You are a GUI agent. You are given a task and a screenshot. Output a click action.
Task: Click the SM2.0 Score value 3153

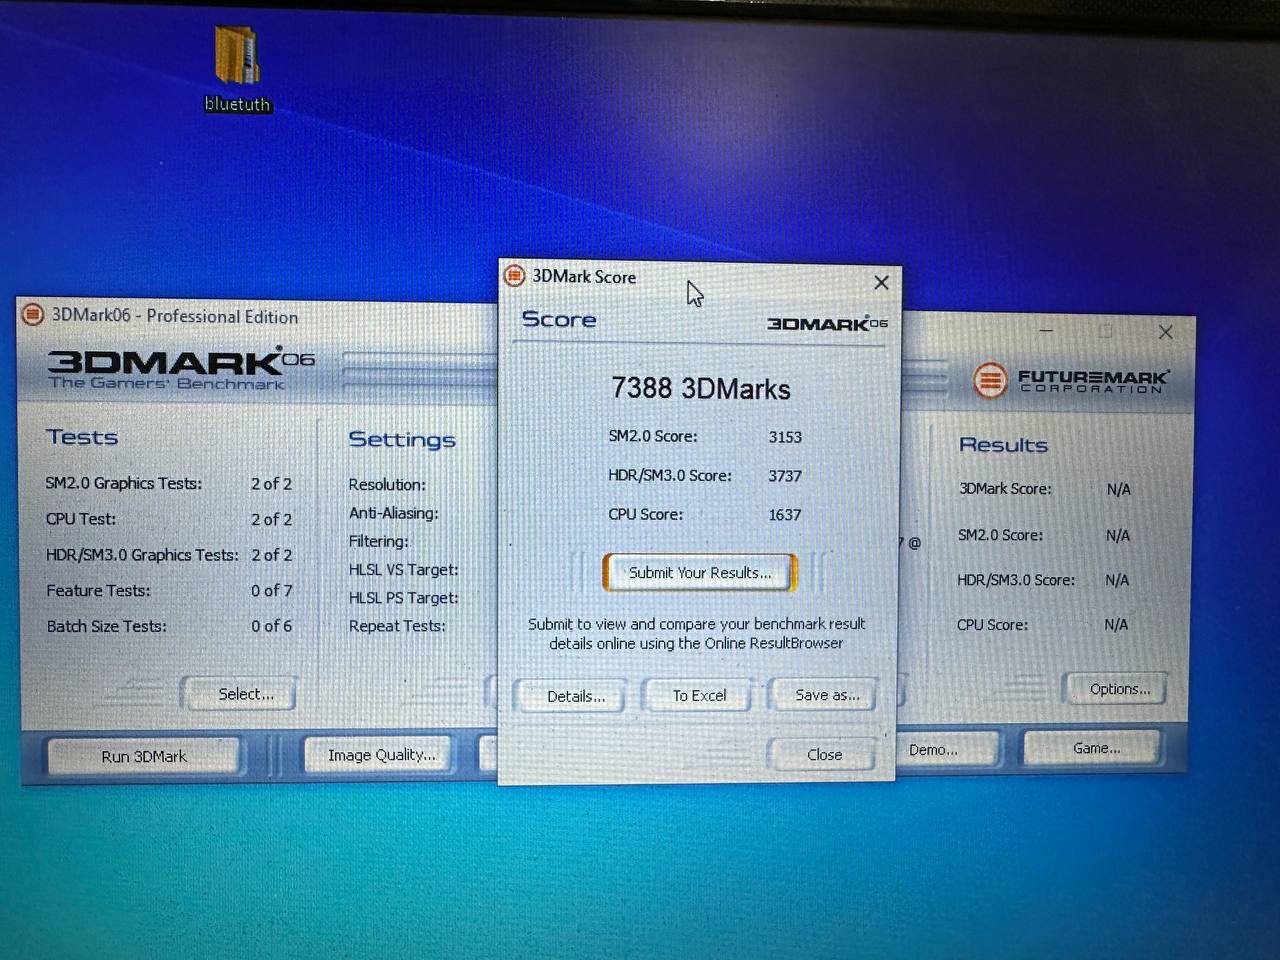pyautogui.click(x=785, y=437)
